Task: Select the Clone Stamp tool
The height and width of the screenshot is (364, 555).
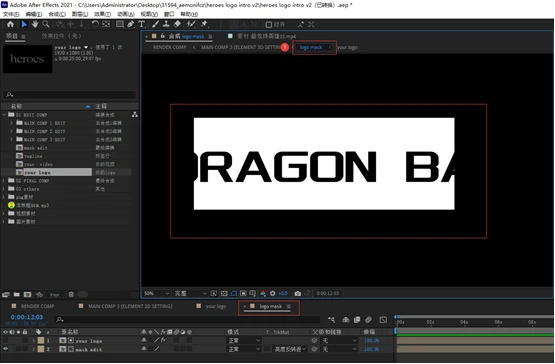Action: 166,24
